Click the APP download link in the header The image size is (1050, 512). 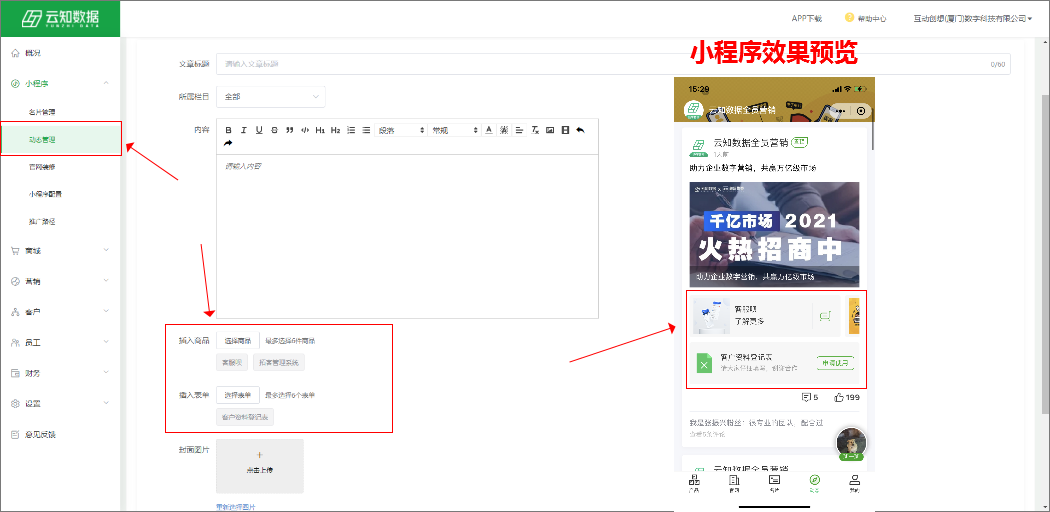[x=806, y=19]
